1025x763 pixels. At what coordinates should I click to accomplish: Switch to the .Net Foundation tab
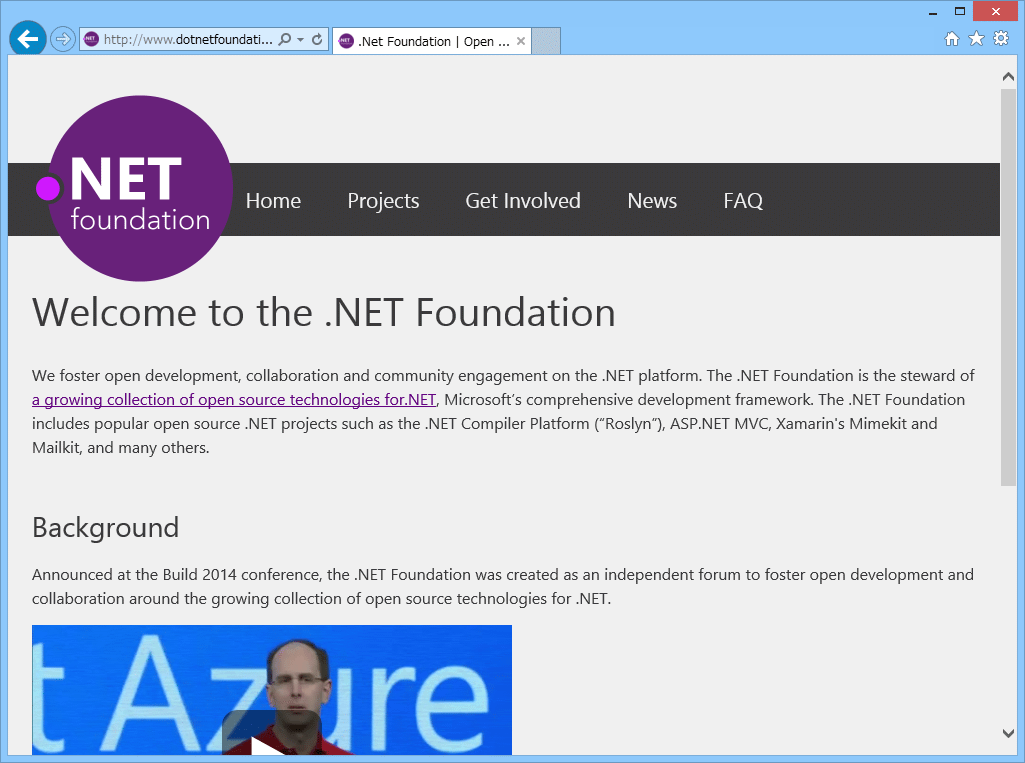pos(430,41)
